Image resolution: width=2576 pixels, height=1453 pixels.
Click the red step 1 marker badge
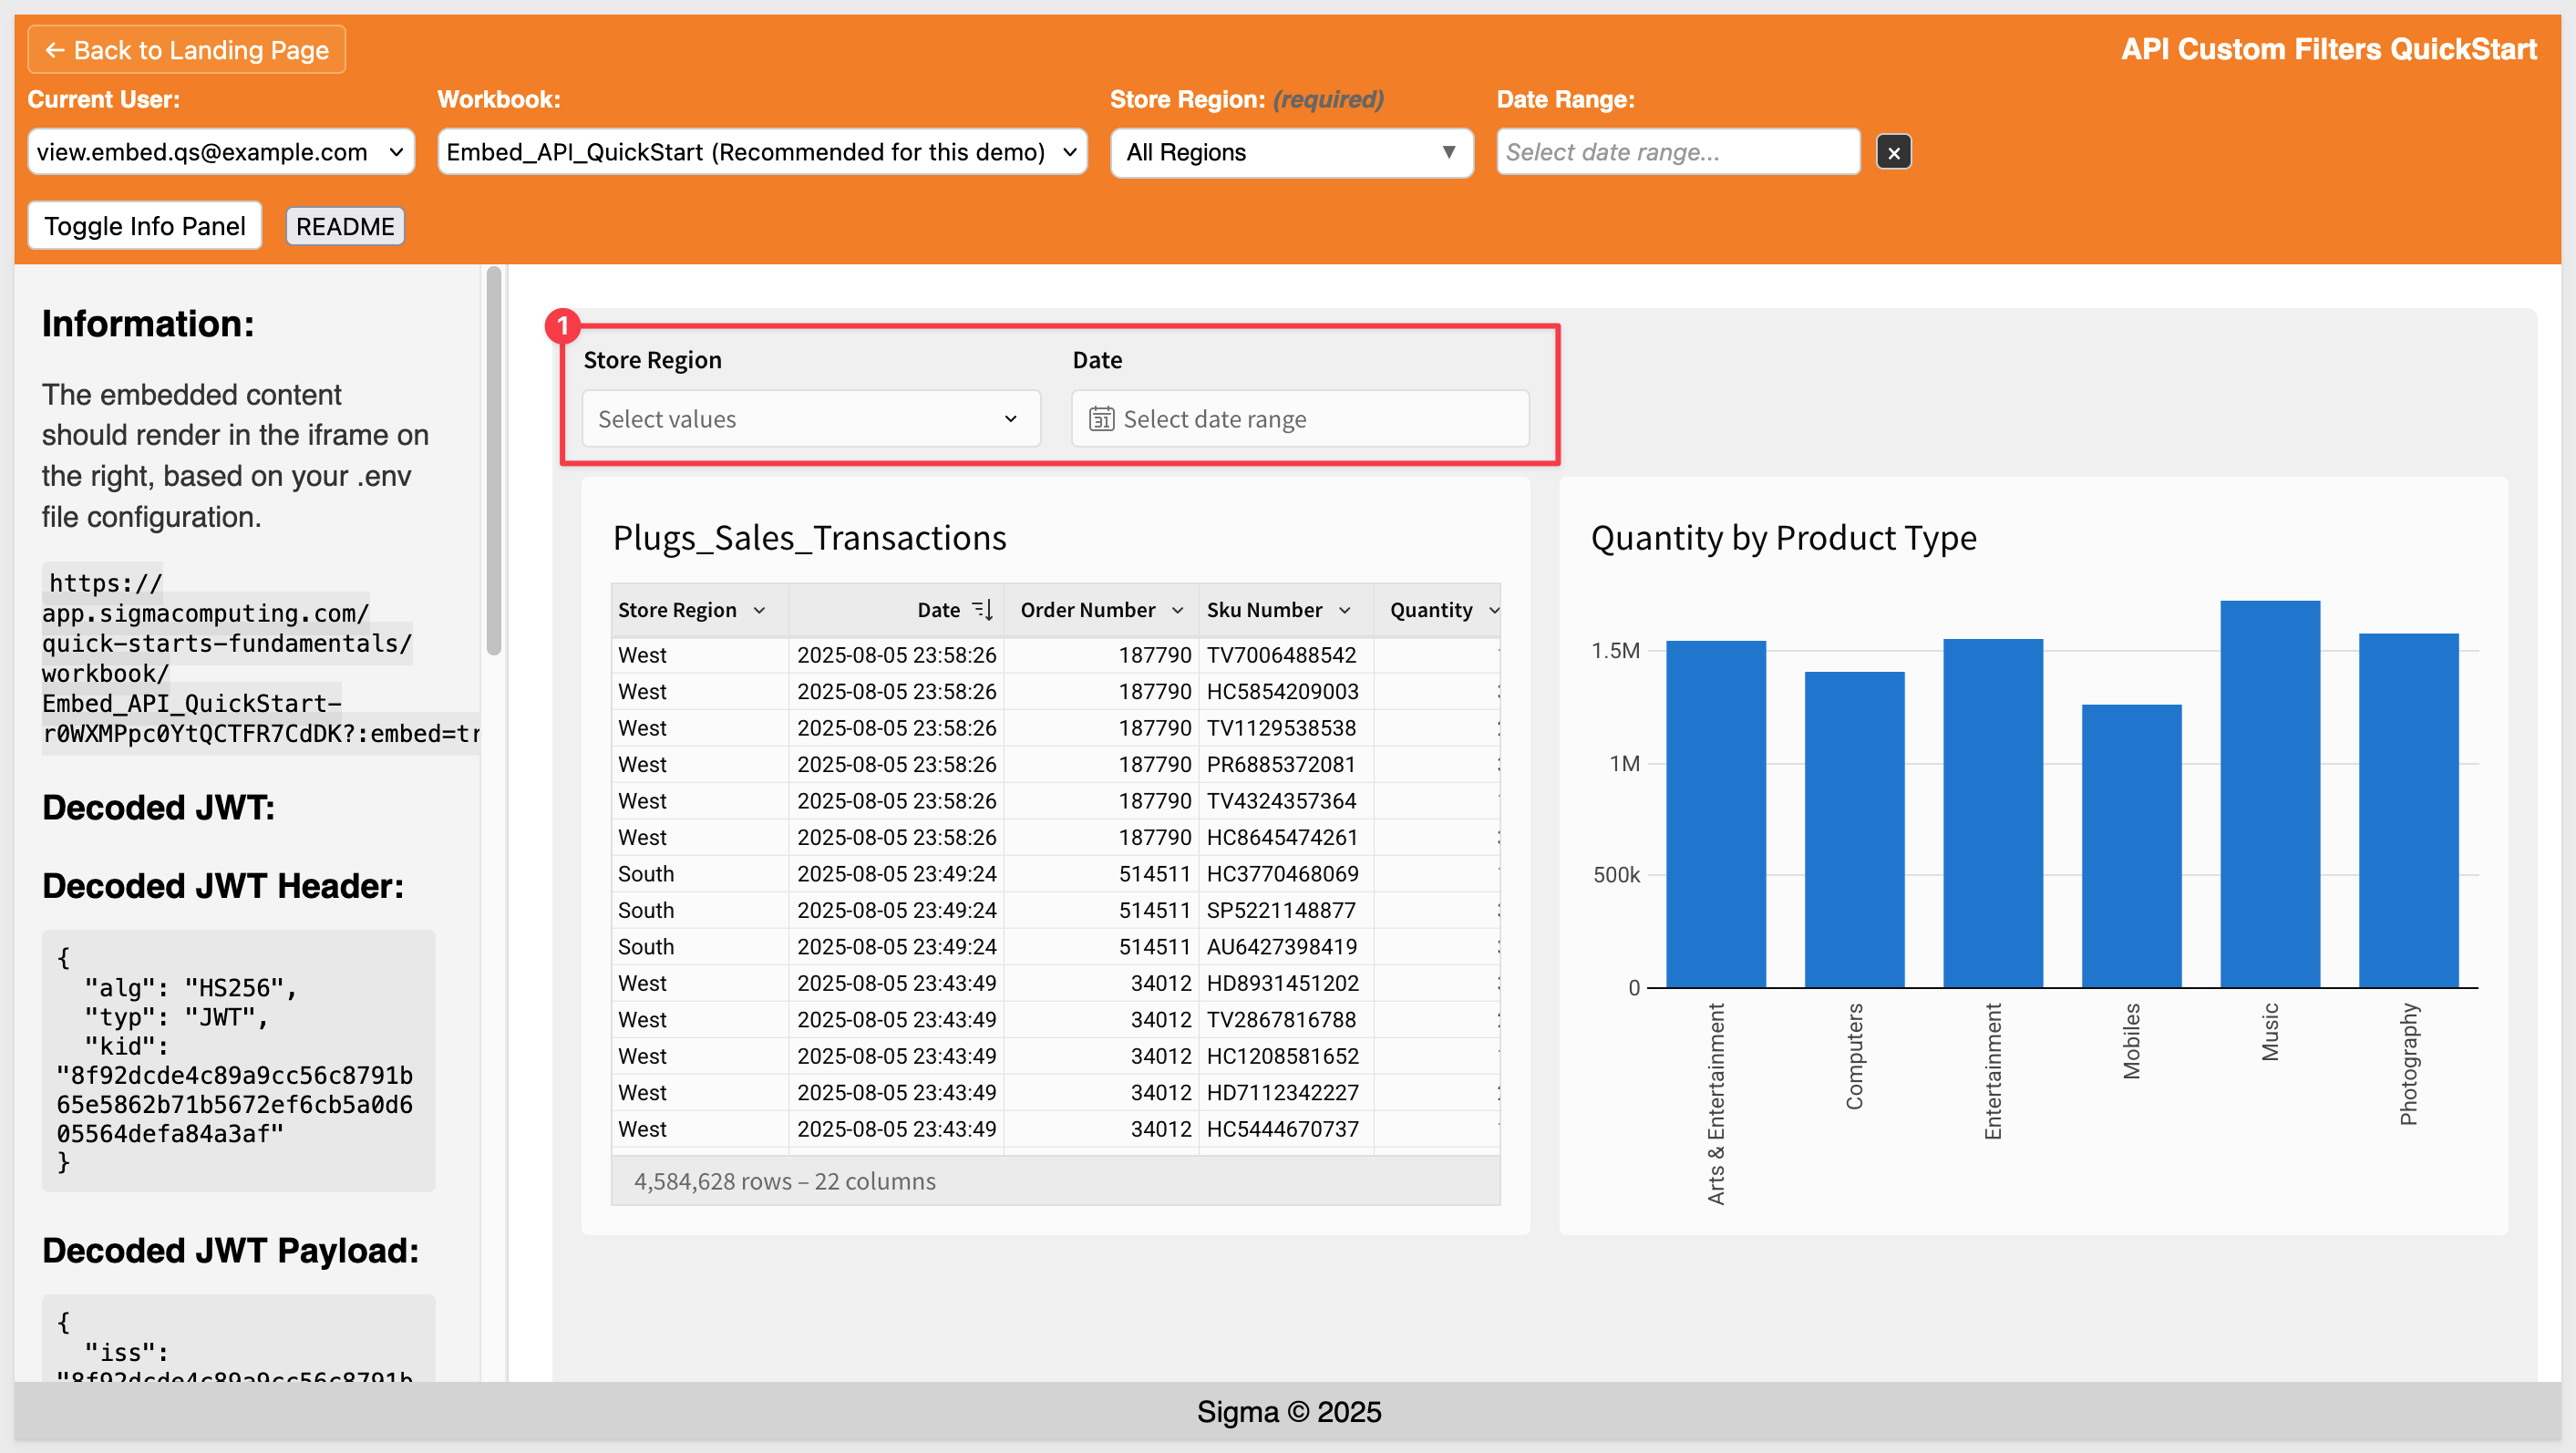[562, 325]
